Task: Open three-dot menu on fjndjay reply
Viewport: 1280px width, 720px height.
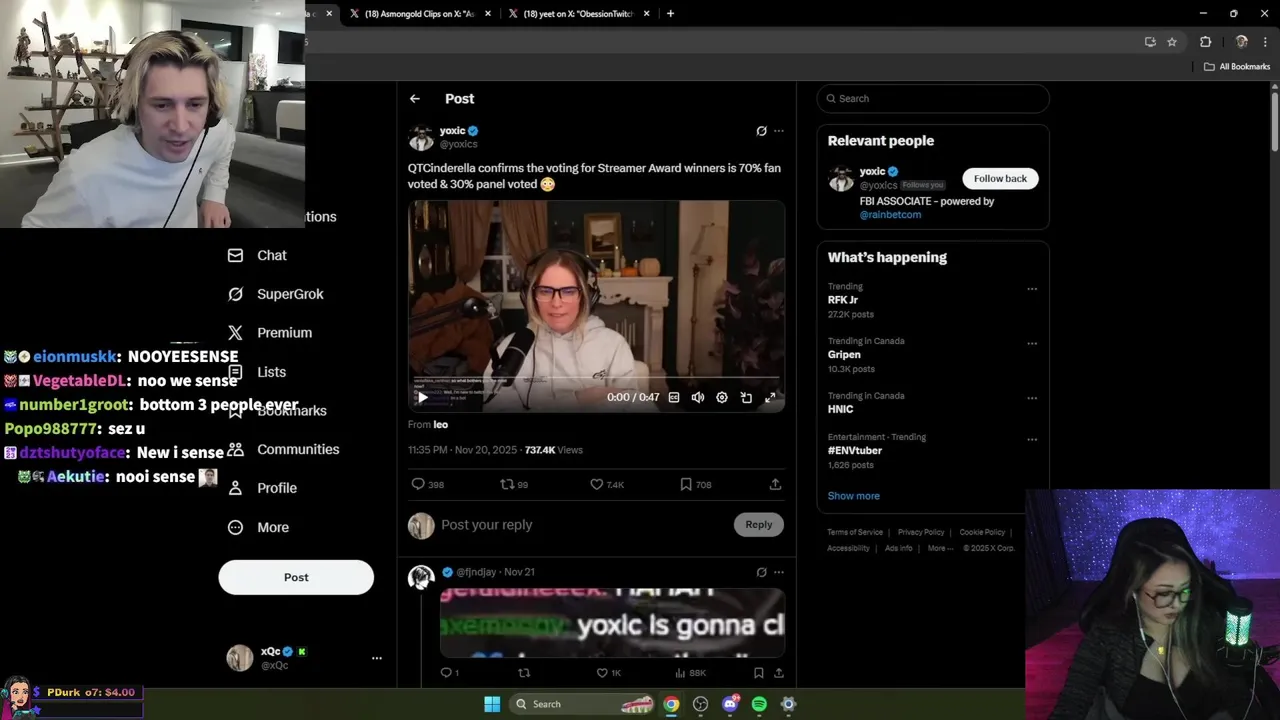Action: click(x=779, y=572)
